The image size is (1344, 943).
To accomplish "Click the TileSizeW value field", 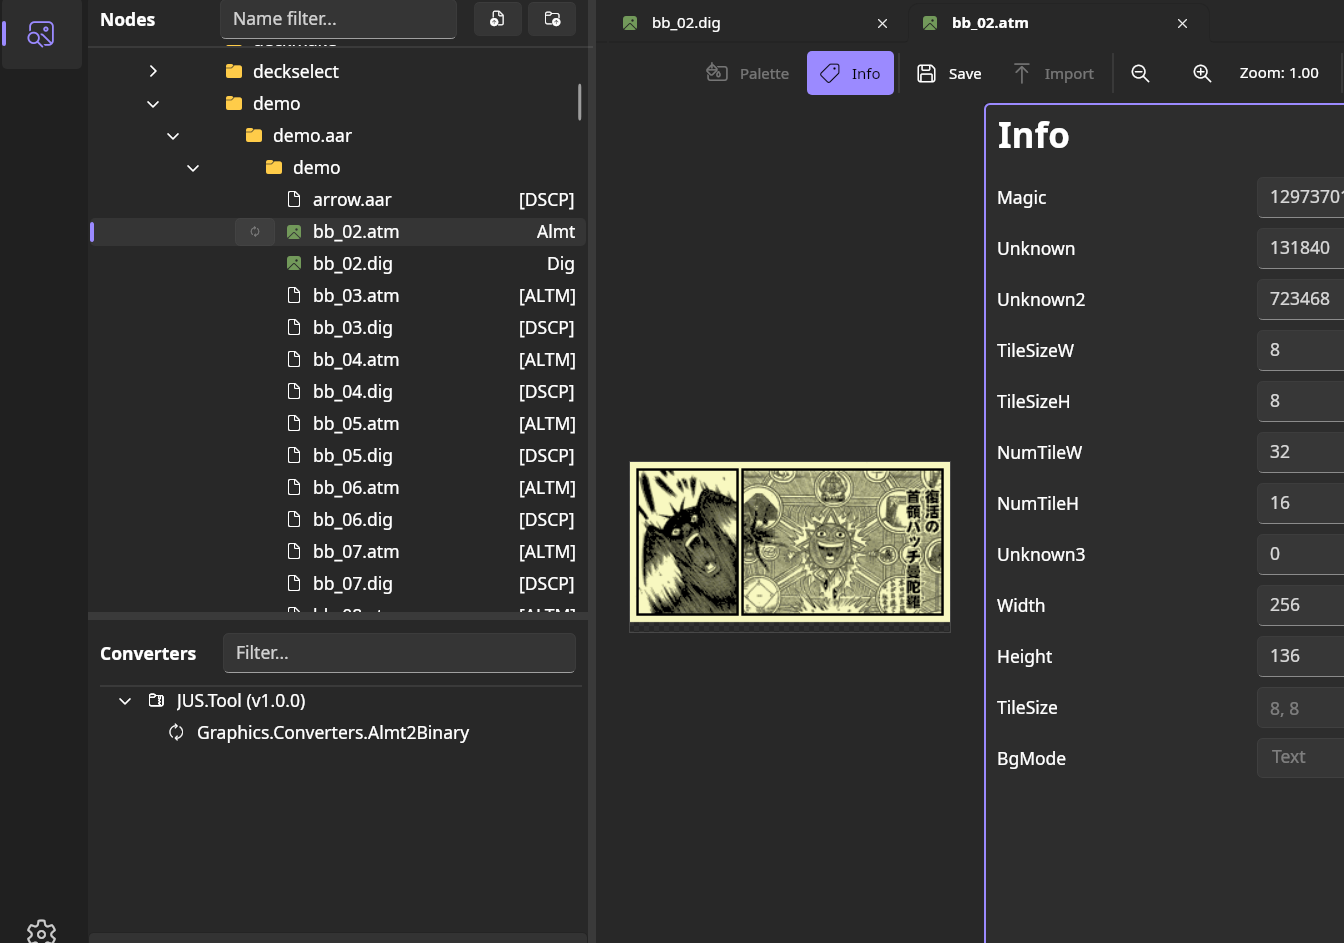I will pyautogui.click(x=1300, y=350).
